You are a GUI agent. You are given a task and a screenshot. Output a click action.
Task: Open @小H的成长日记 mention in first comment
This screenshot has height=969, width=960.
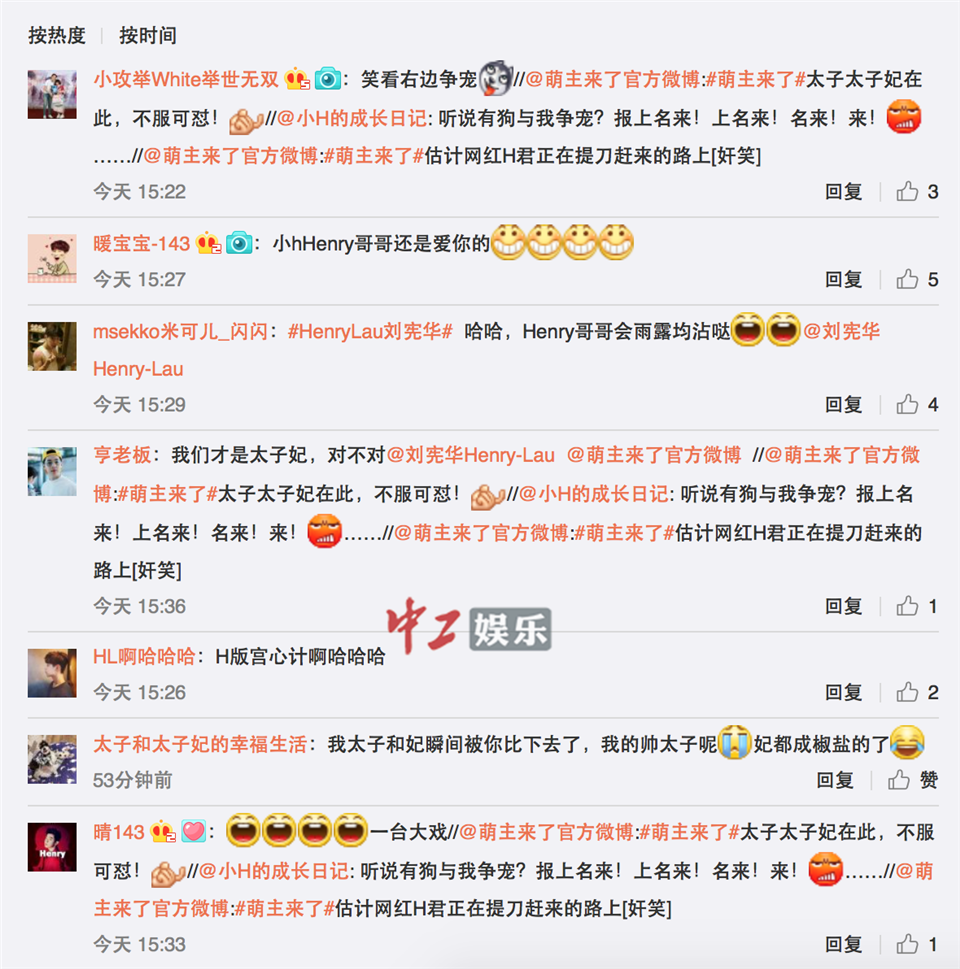[x=352, y=118]
